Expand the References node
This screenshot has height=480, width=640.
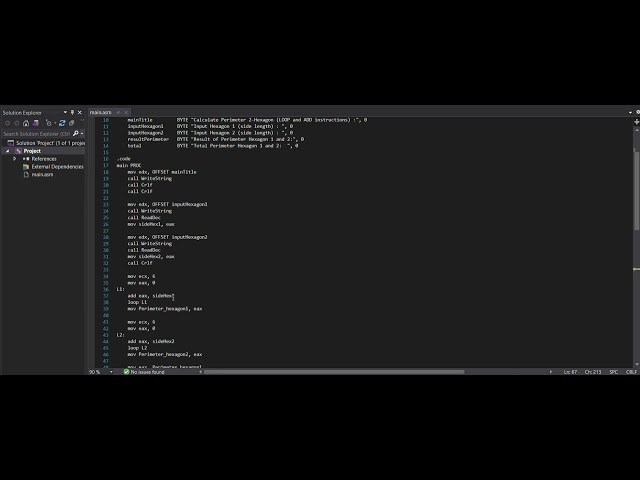point(15,159)
